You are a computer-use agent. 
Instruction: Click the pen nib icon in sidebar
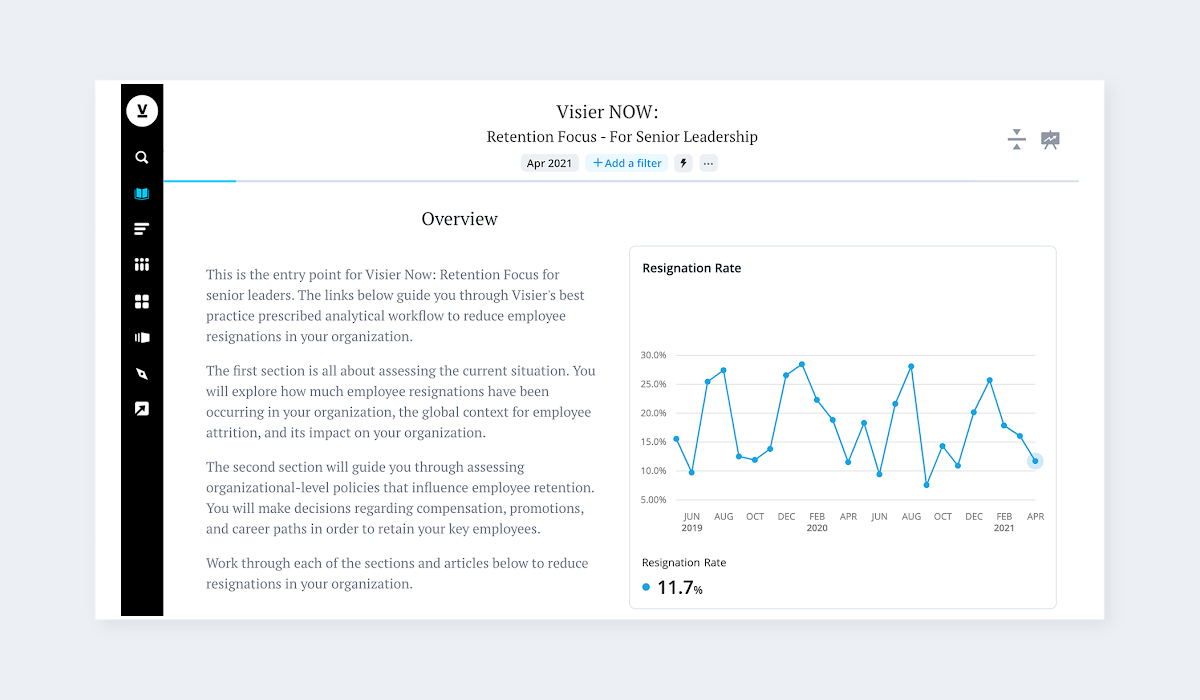coord(142,374)
